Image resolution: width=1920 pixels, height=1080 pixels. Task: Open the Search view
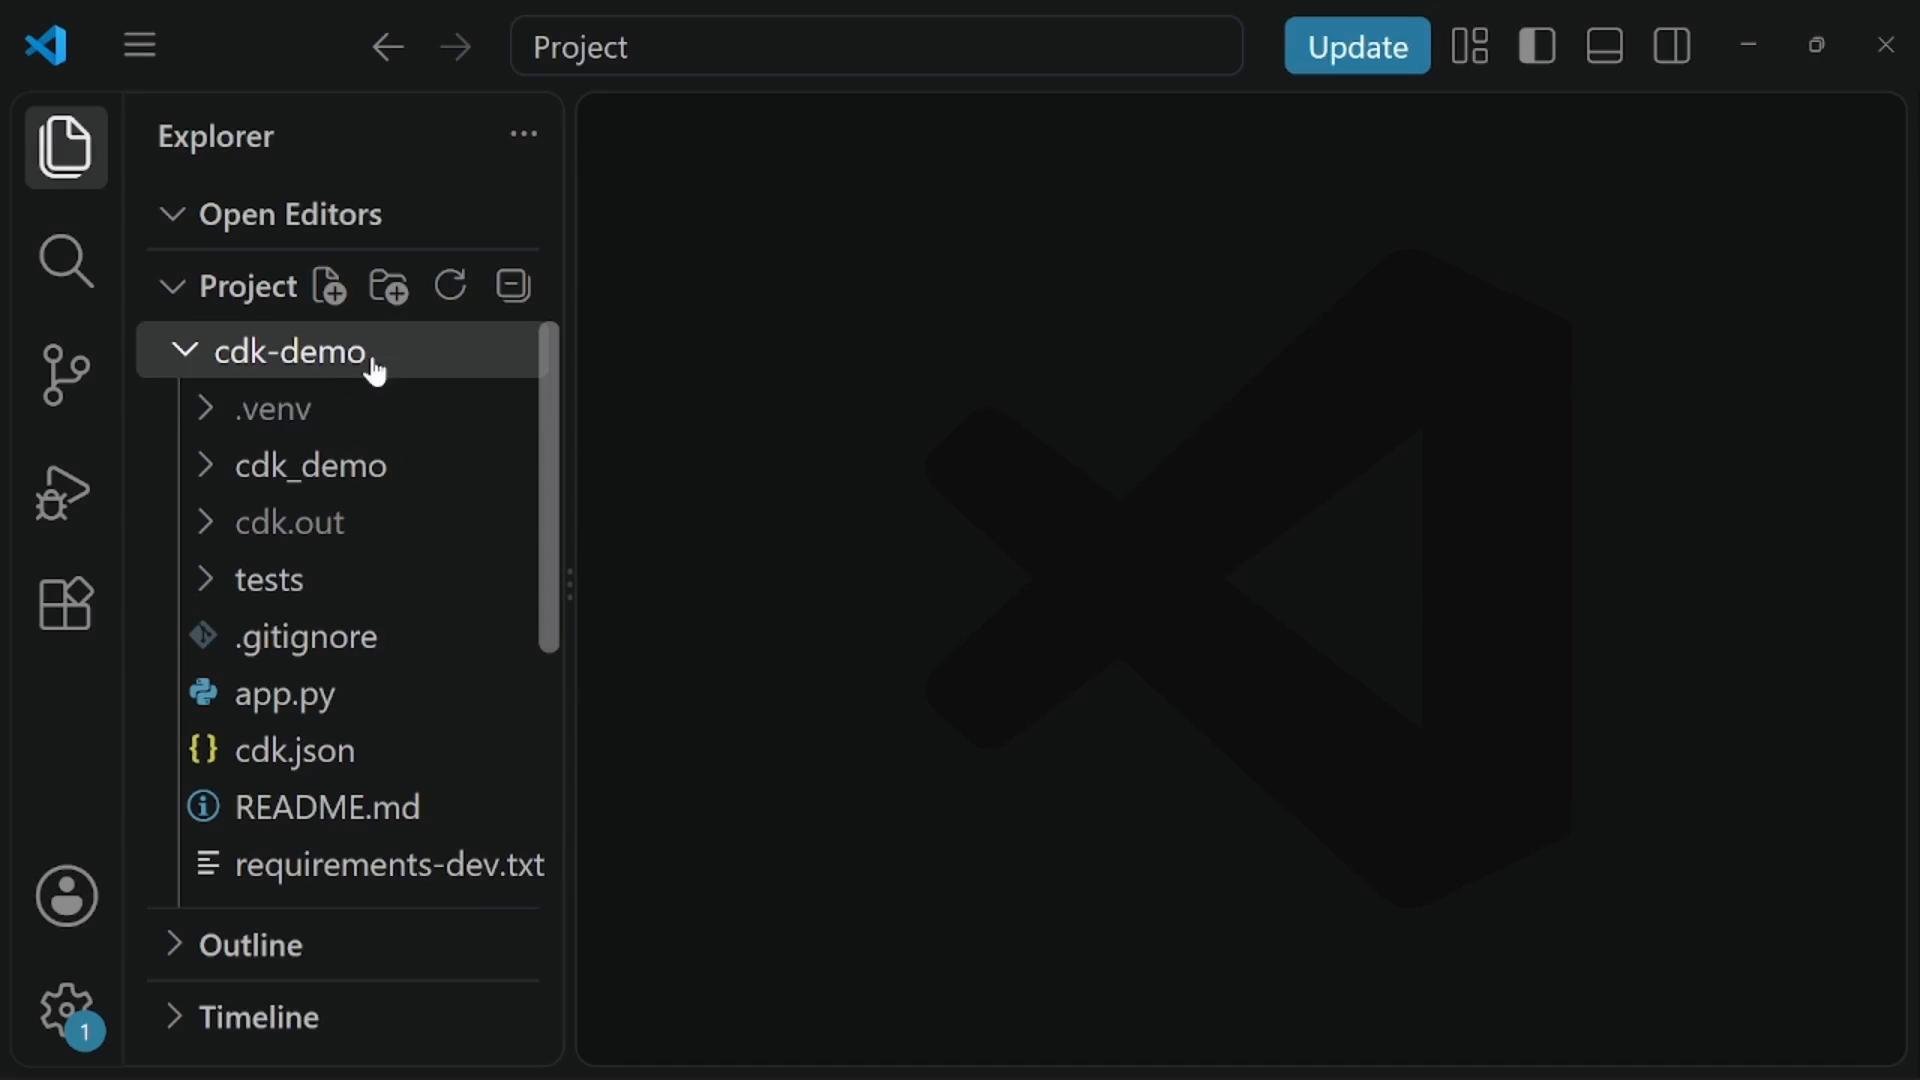(x=66, y=261)
